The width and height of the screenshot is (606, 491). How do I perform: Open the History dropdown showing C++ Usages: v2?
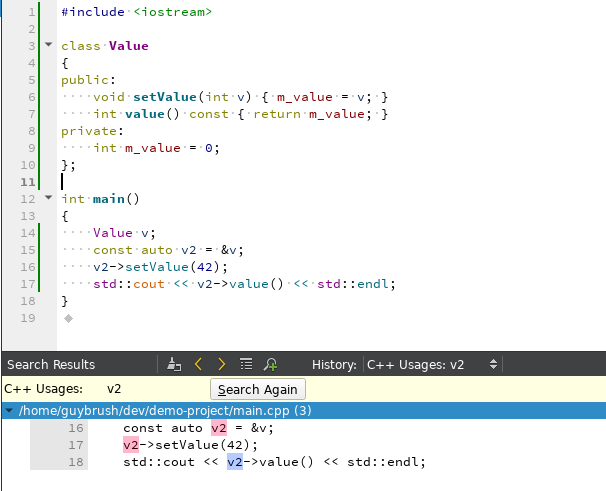coord(431,365)
